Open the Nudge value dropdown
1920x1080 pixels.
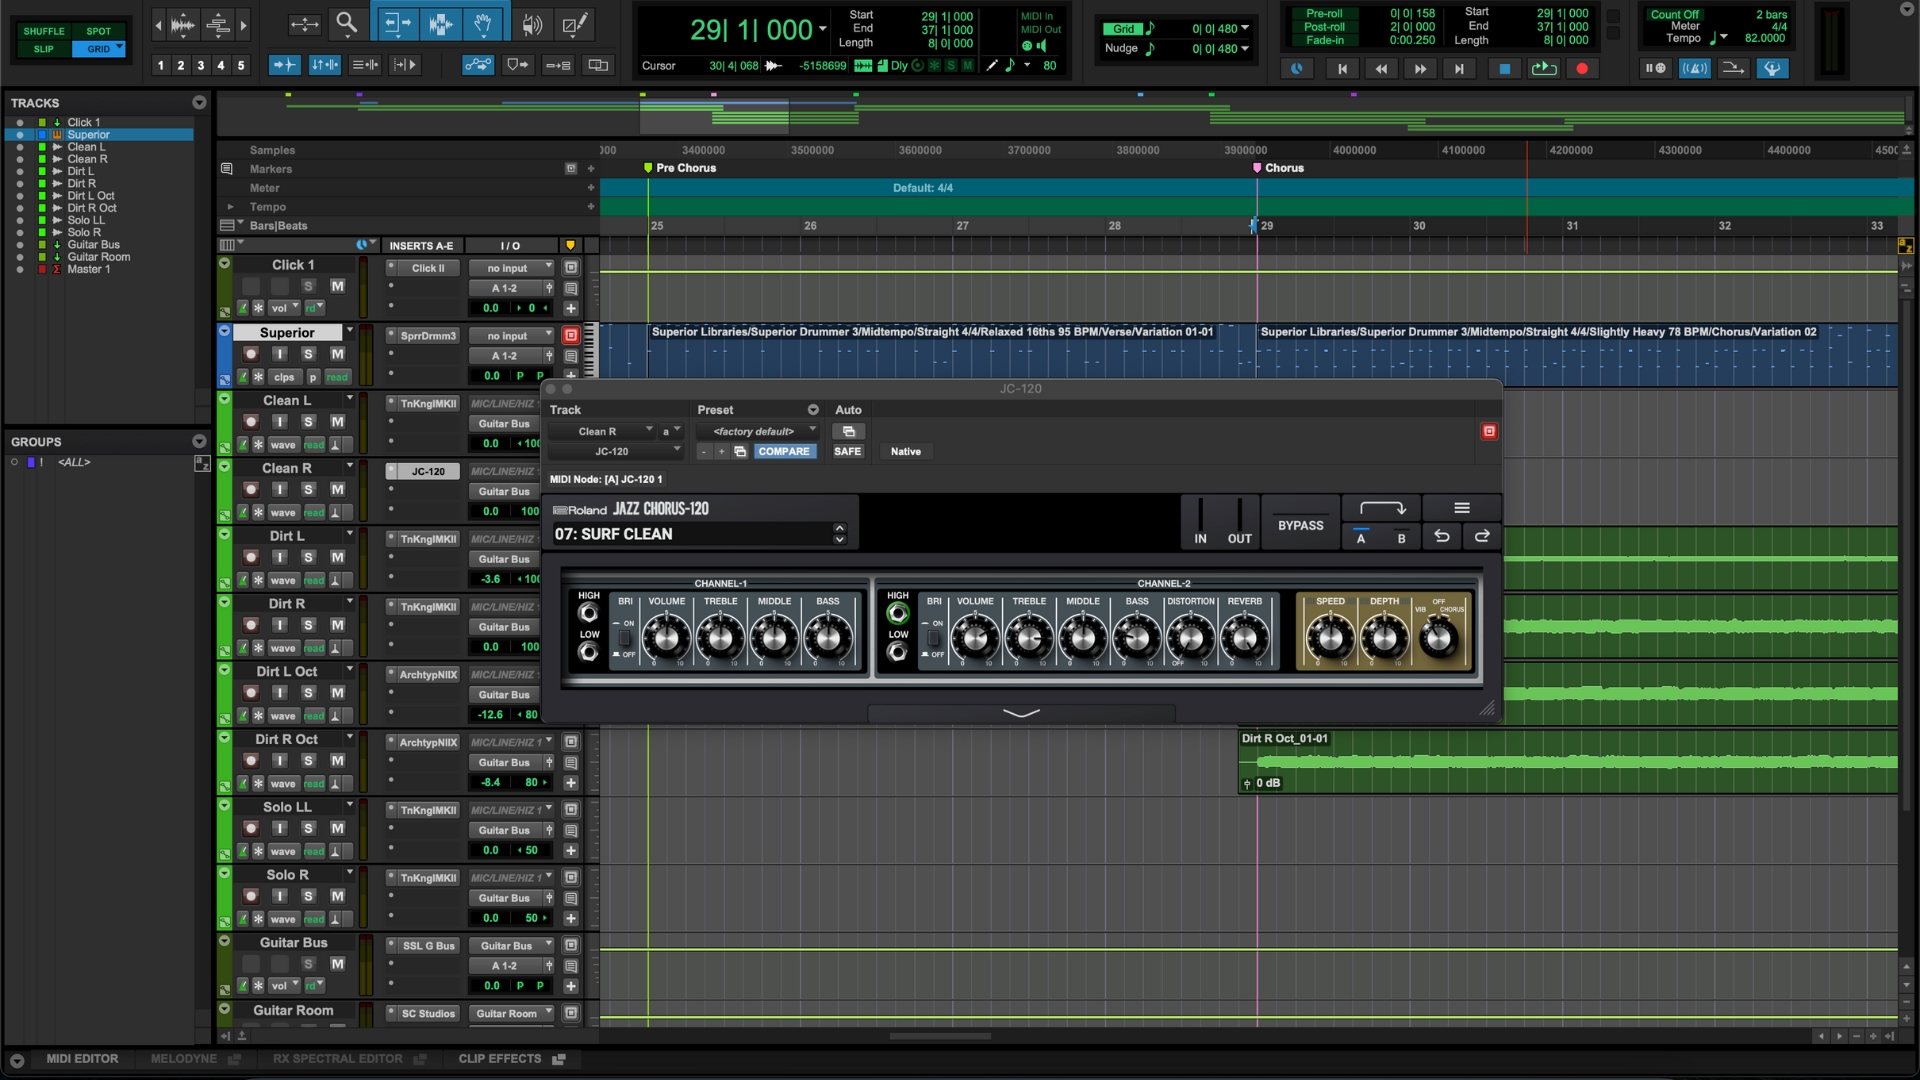[x=1245, y=48]
